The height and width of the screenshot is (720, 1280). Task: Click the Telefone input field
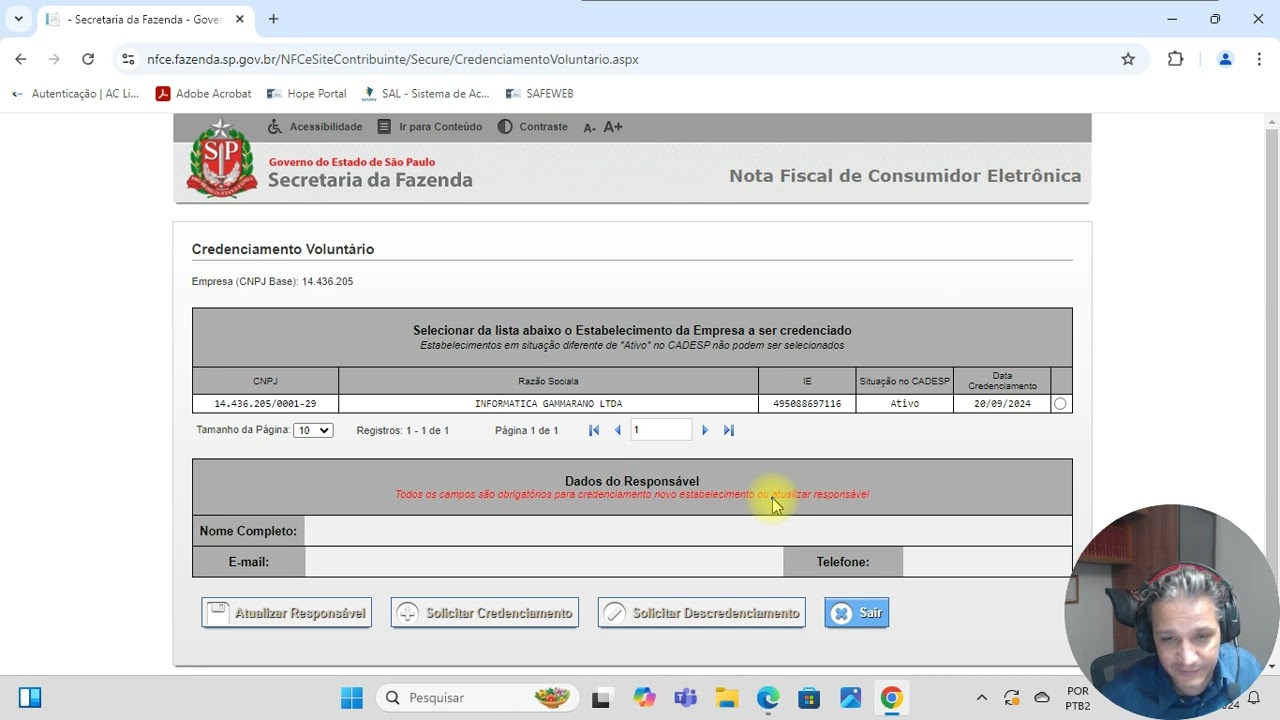coord(987,562)
